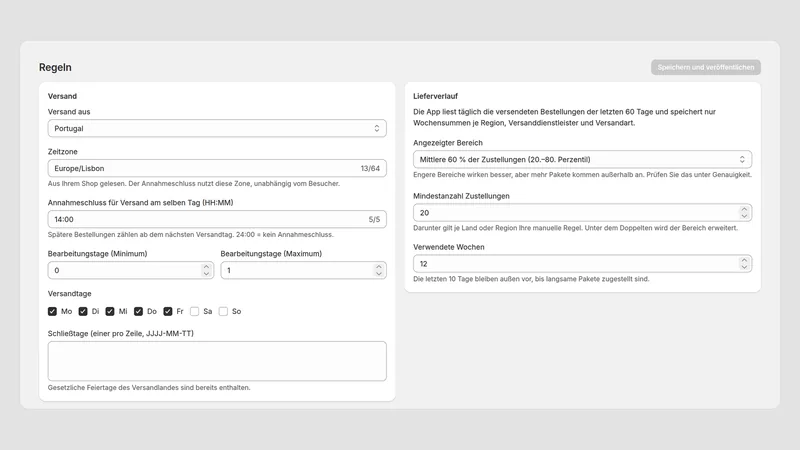Uncheck the Di shipping day checkbox
Screen dimensions: 800x450
(83, 311)
